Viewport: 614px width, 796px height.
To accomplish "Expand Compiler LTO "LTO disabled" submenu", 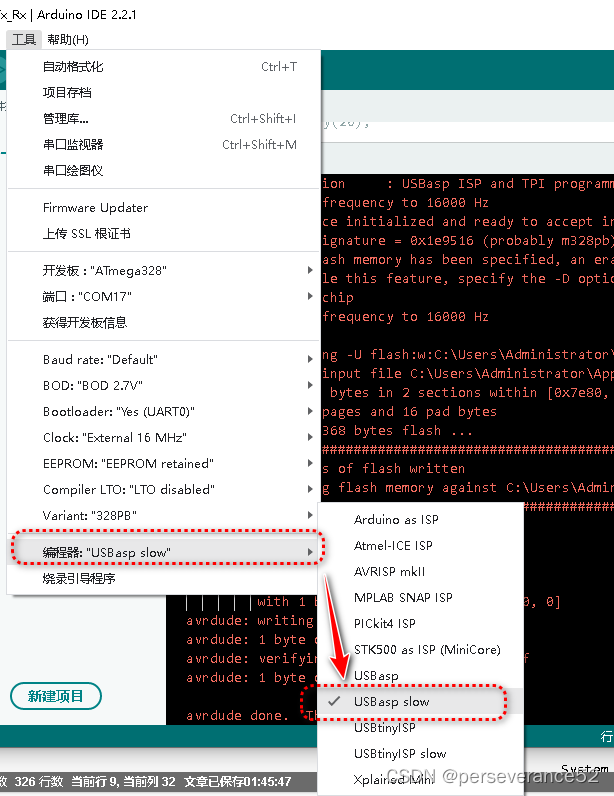I will 164,489.
